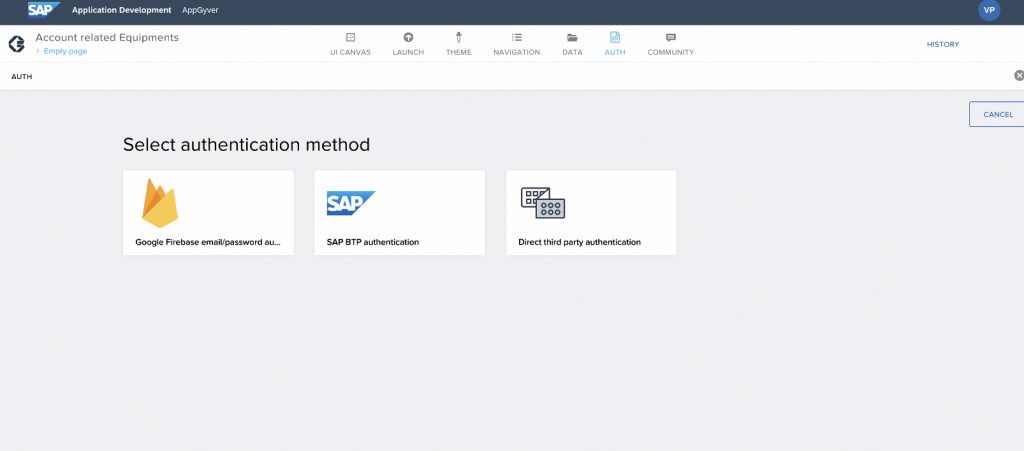Select the Auth tab
The width and height of the screenshot is (1024, 451).
[x=615, y=44]
